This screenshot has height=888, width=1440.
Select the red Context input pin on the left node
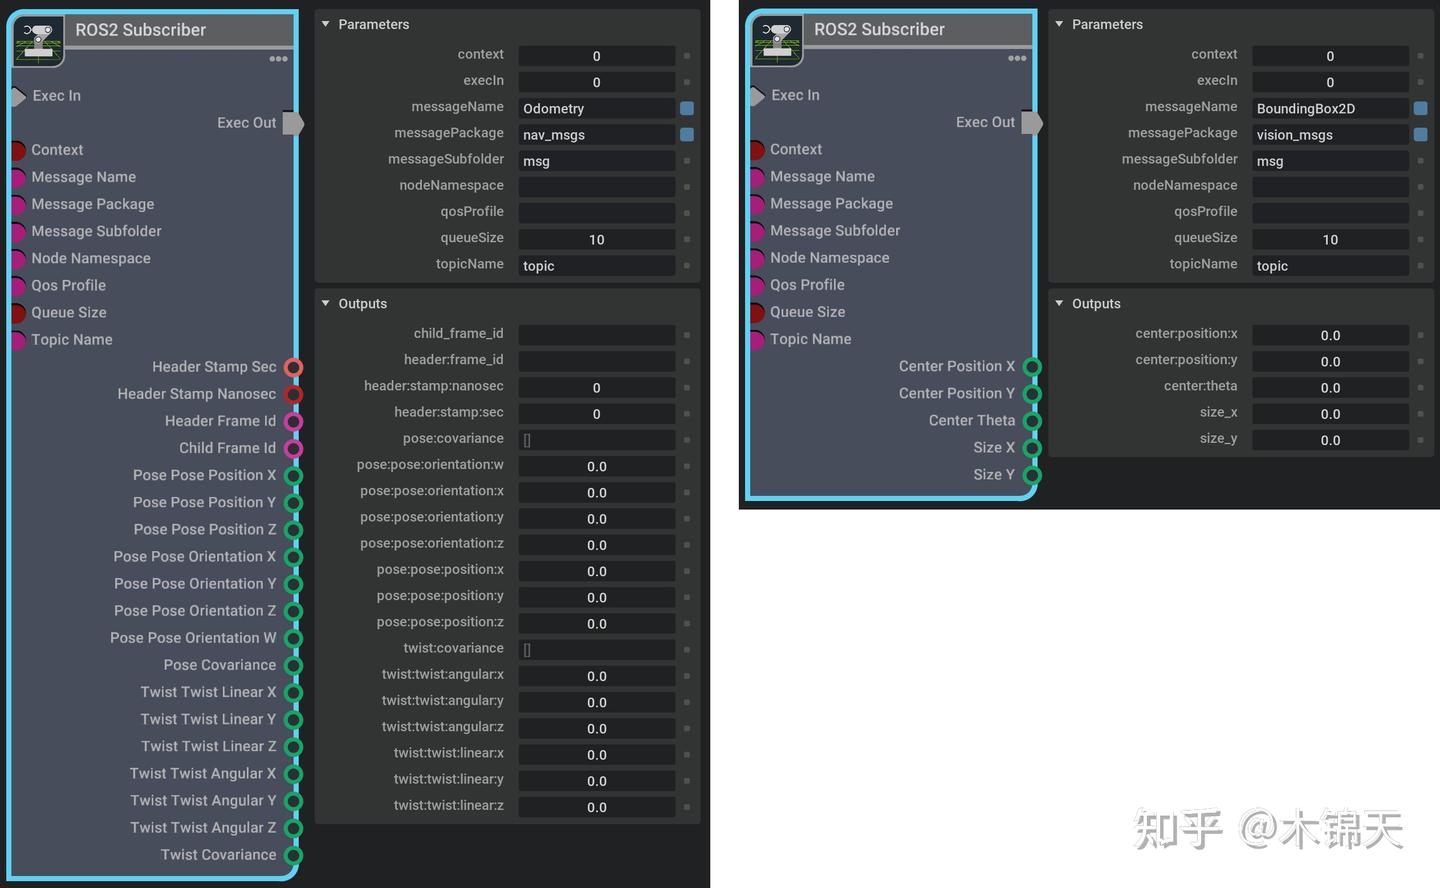(x=18, y=149)
